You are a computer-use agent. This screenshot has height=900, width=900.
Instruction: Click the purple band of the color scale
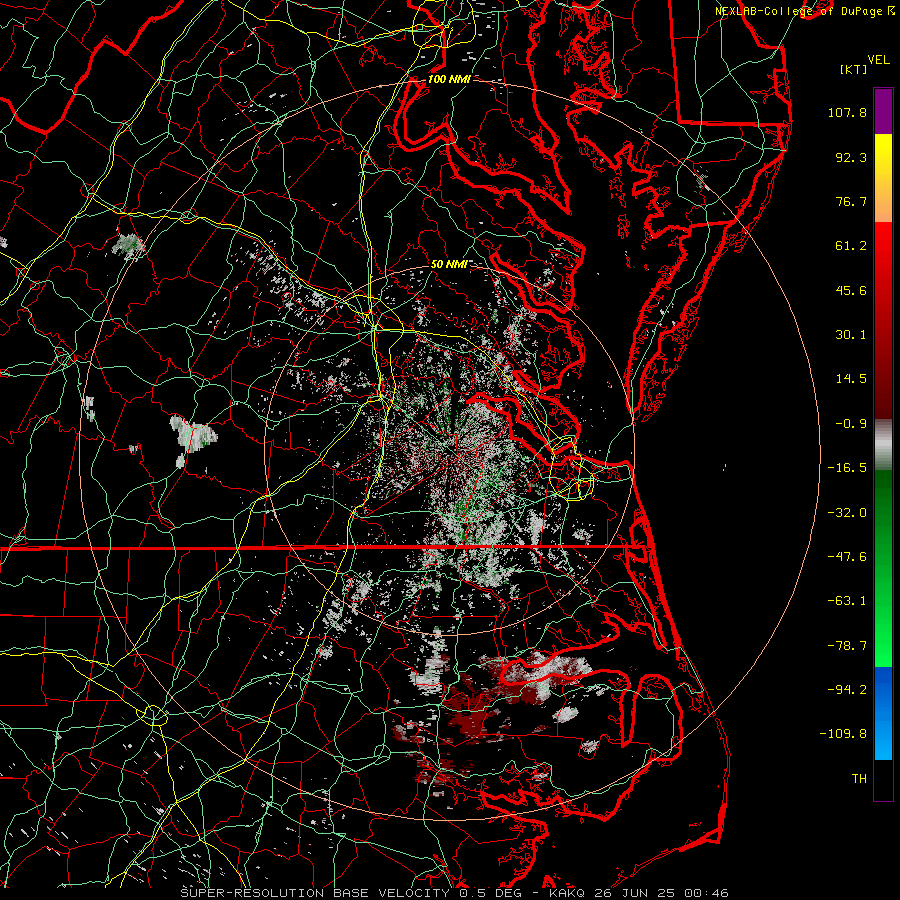click(883, 111)
